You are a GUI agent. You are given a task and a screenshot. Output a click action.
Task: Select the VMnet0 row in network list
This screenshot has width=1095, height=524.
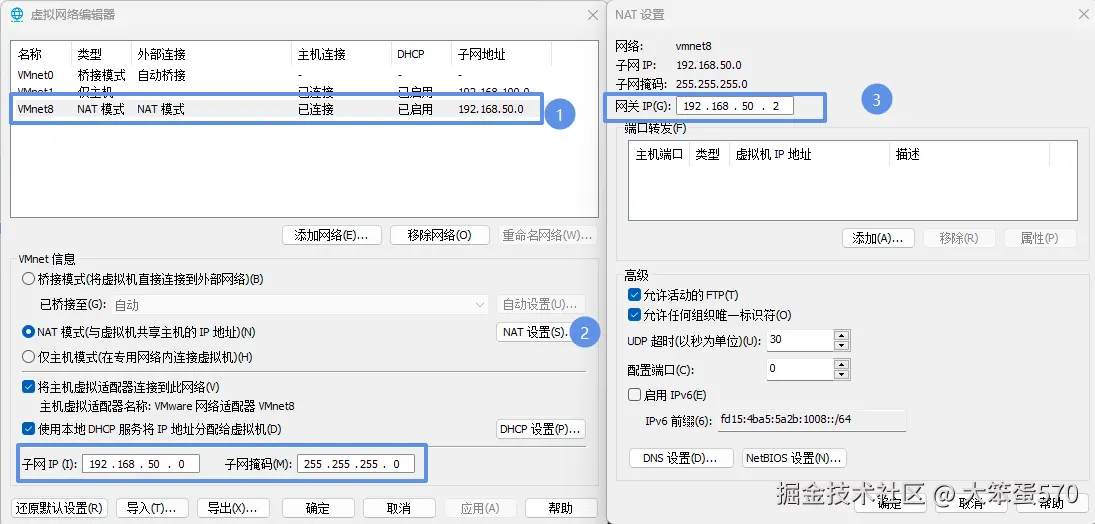pyautogui.click(x=304, y=75)
